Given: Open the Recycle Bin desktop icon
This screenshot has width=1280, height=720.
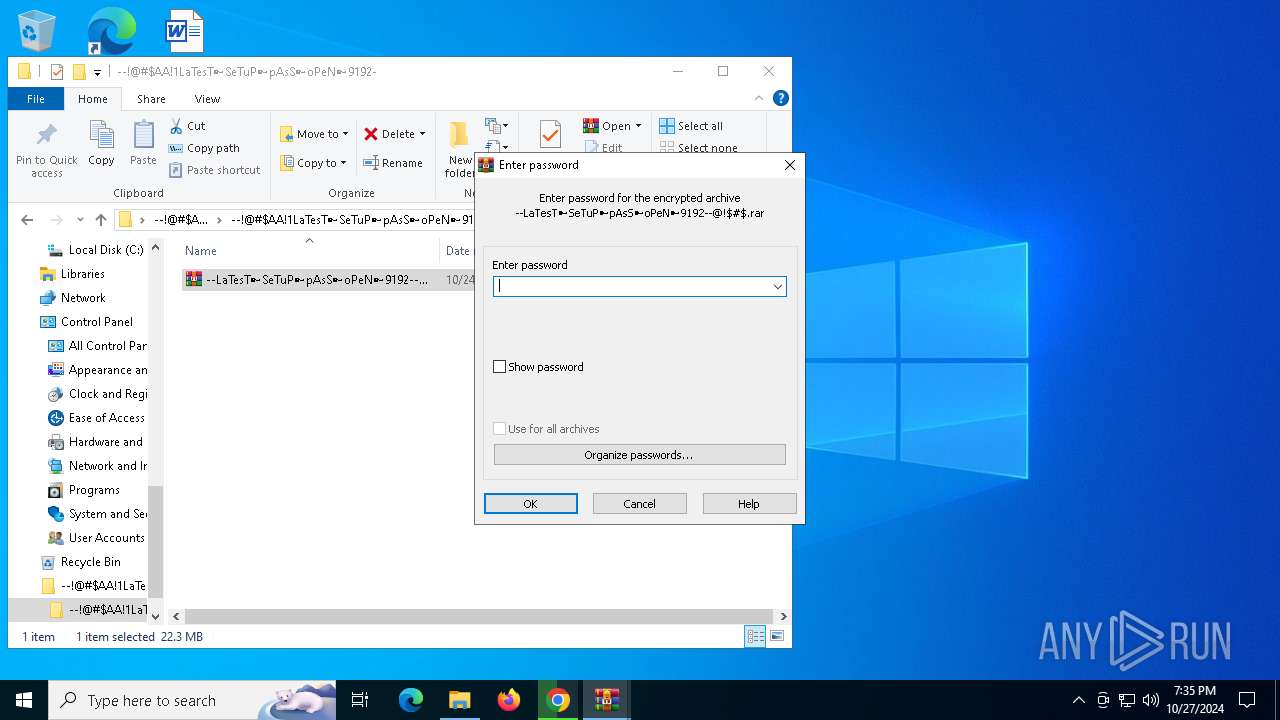Looking at the screenshot, I should pyautogui.click(x=37, y=31).
